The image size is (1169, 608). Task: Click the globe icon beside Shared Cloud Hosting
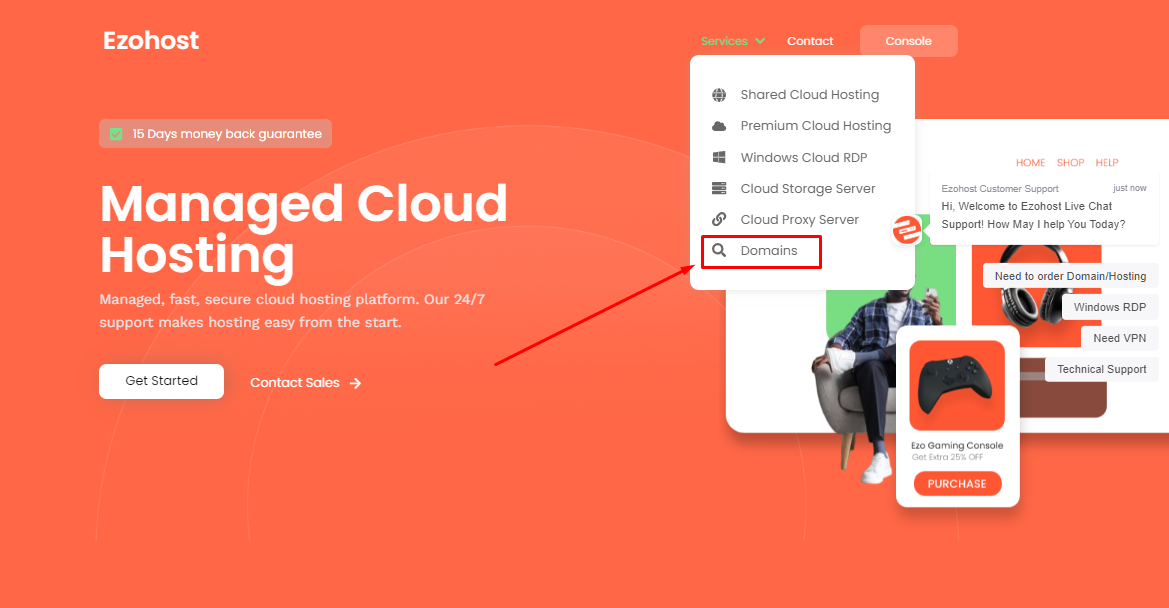tap(719, 95)
